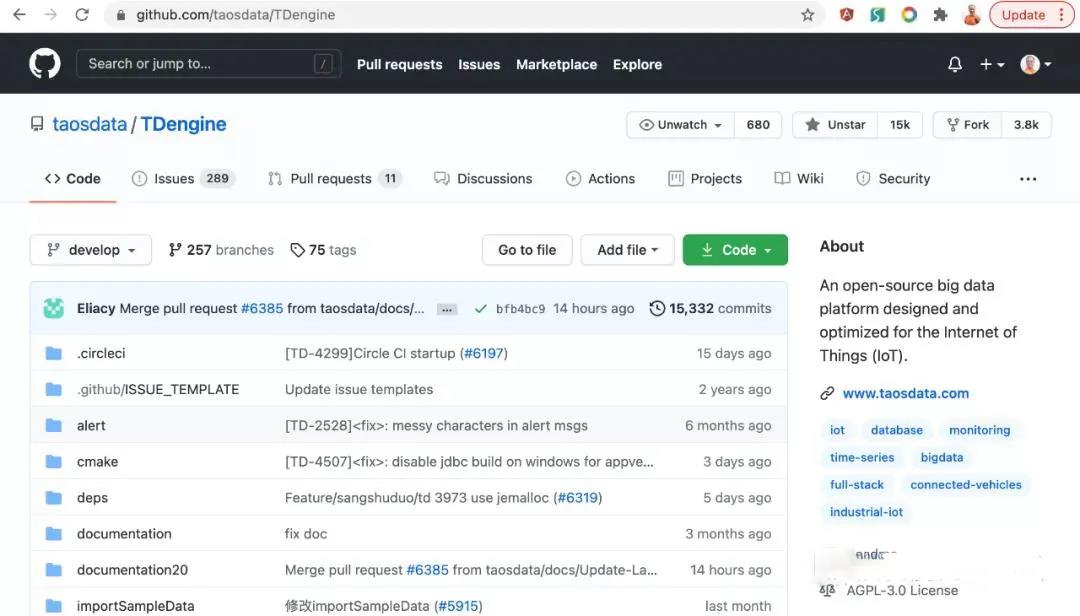View the 75 tags link
1080x616 pixels.
(323, 250)
